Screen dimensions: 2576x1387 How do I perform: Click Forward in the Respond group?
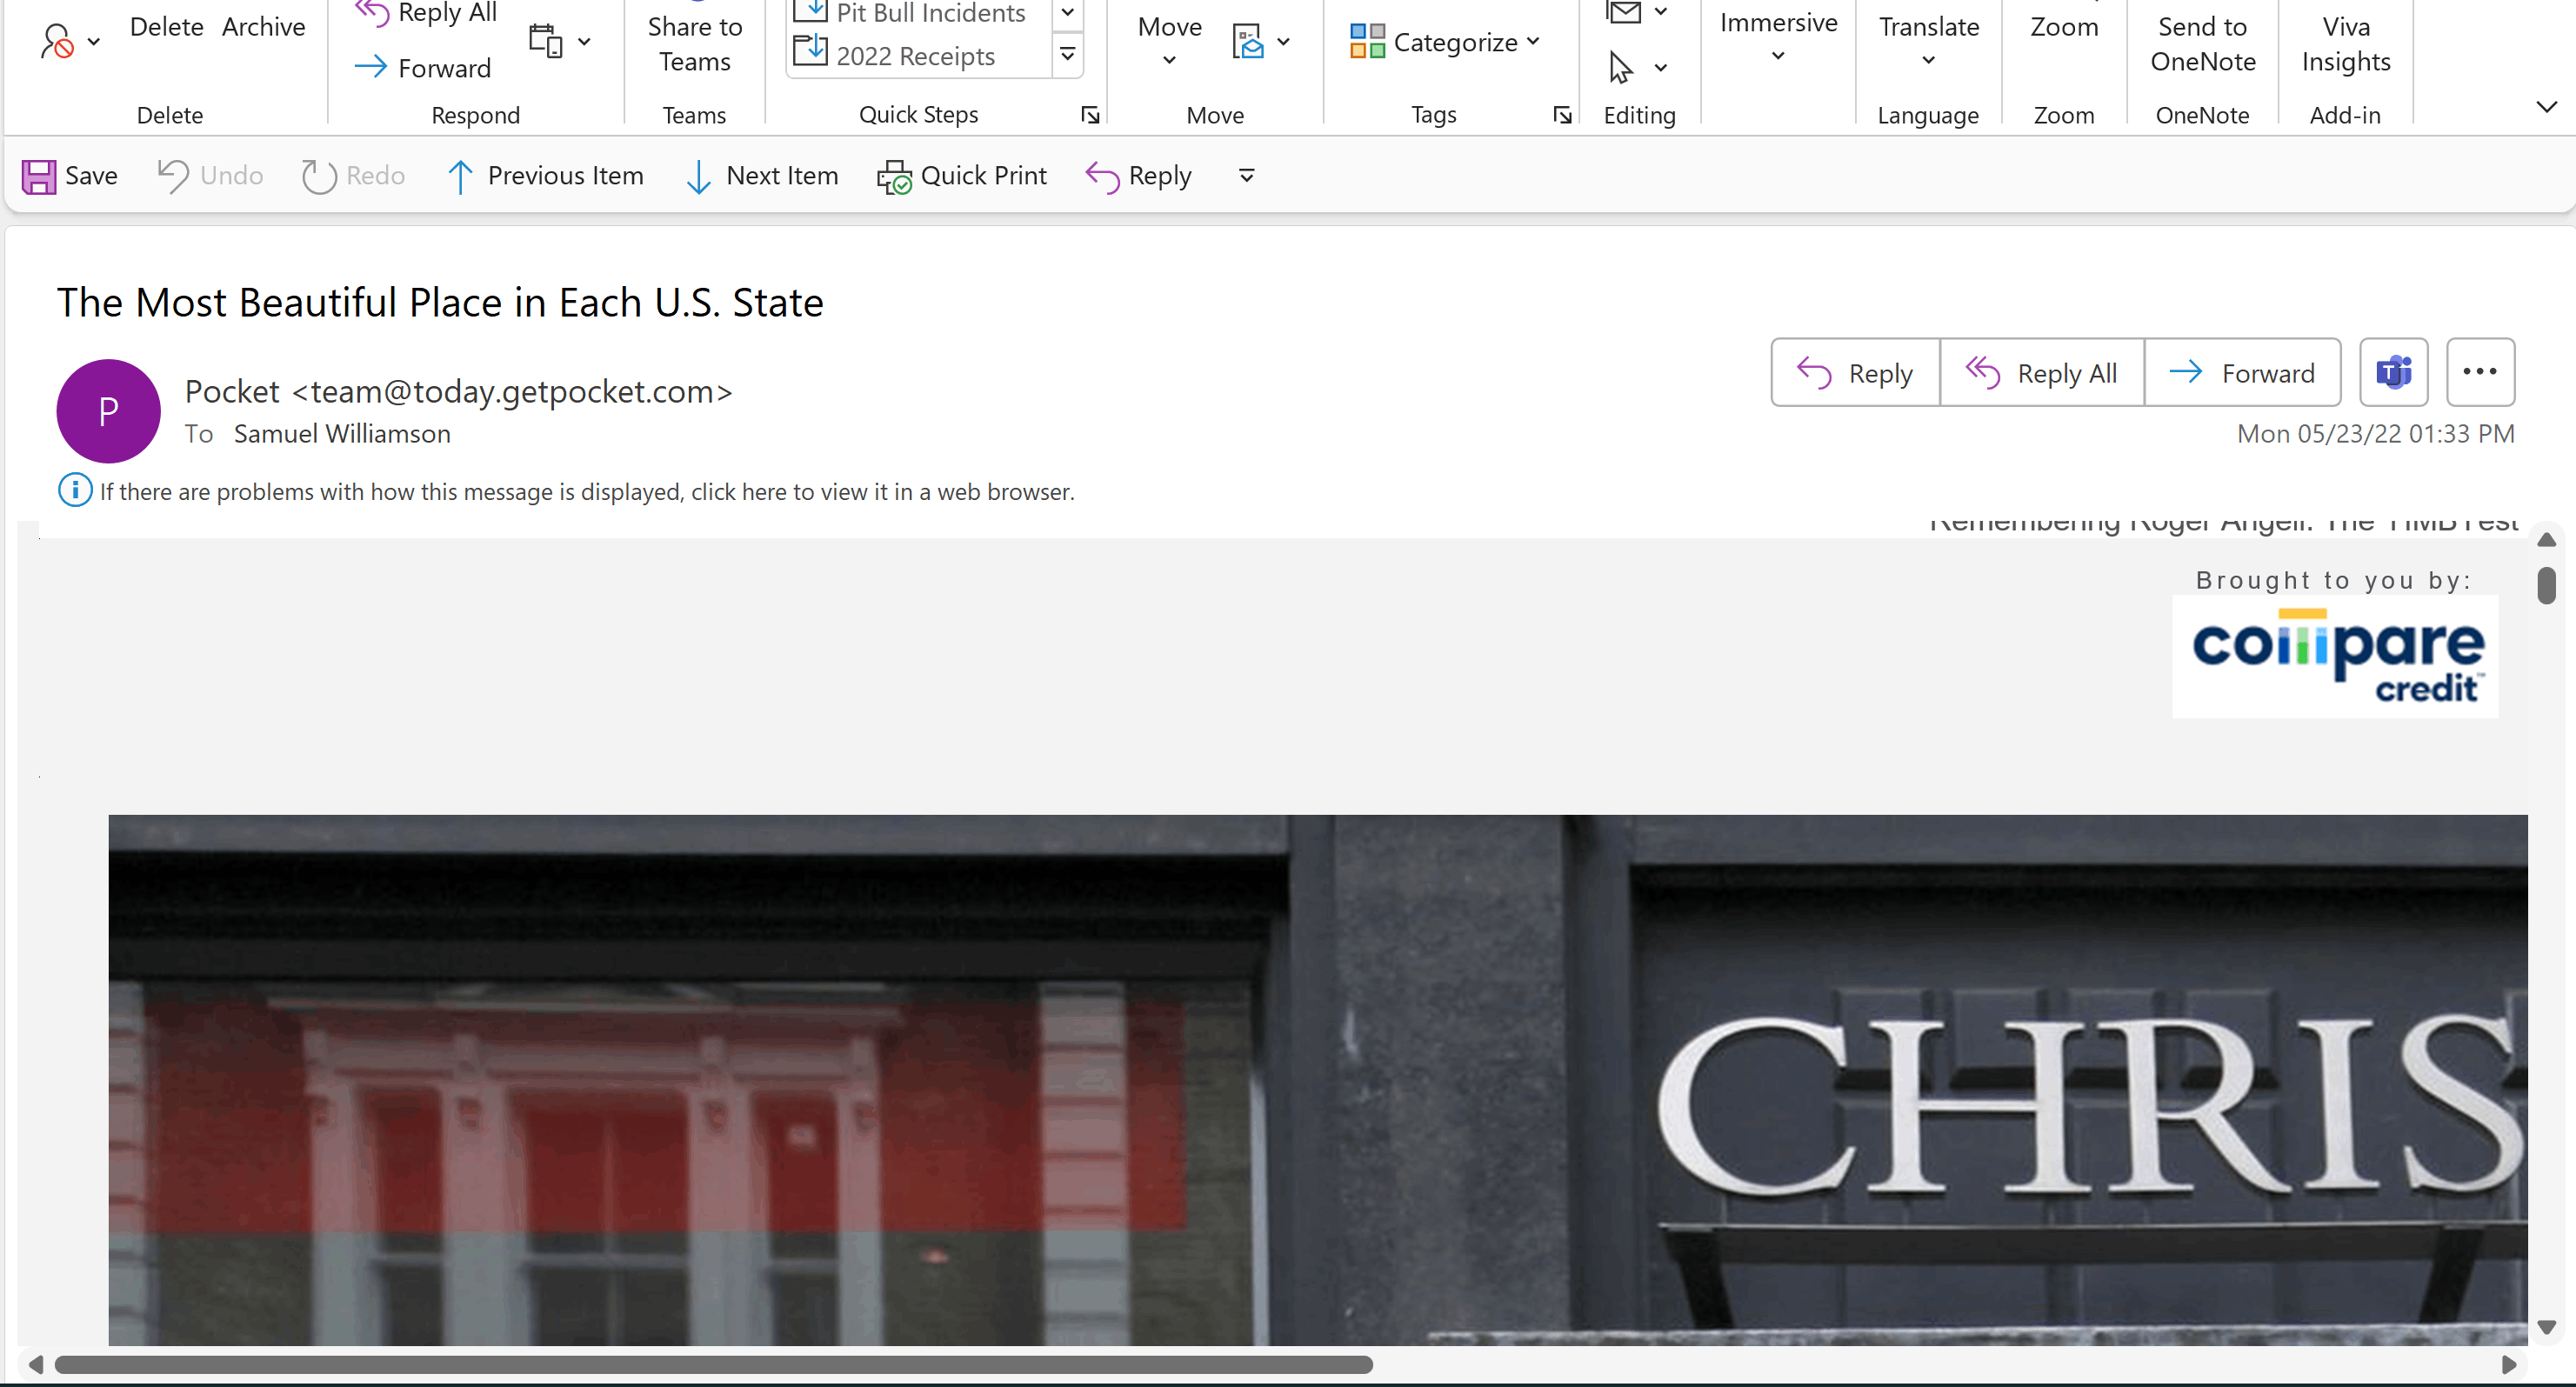click(x=423, y=68)
